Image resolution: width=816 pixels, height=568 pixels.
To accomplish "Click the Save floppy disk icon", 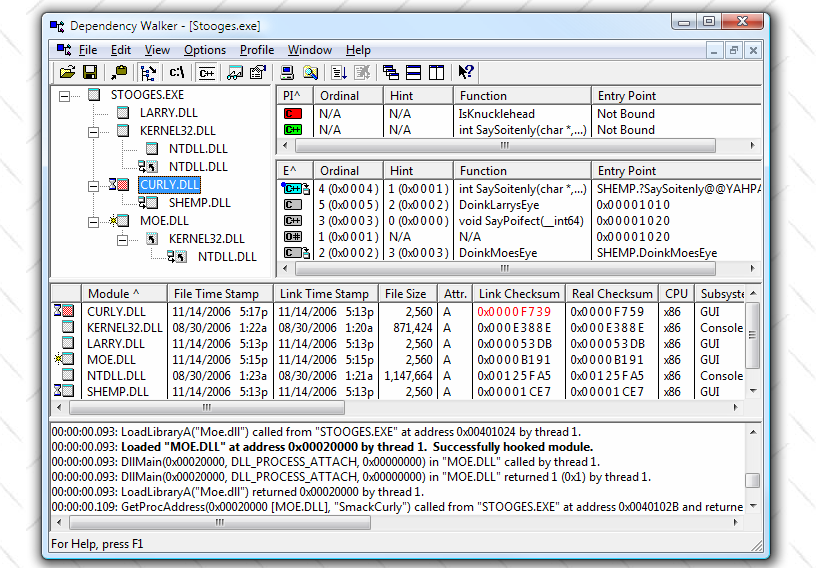I will point(89,72).
